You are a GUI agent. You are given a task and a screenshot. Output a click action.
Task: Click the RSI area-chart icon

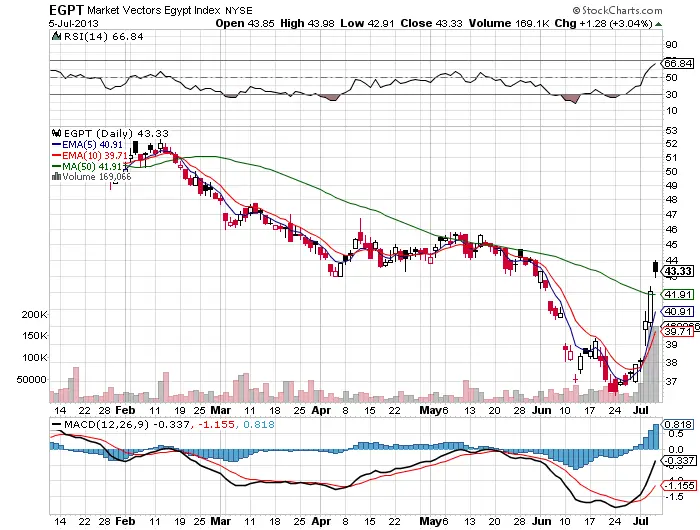(x=56, y=37)
